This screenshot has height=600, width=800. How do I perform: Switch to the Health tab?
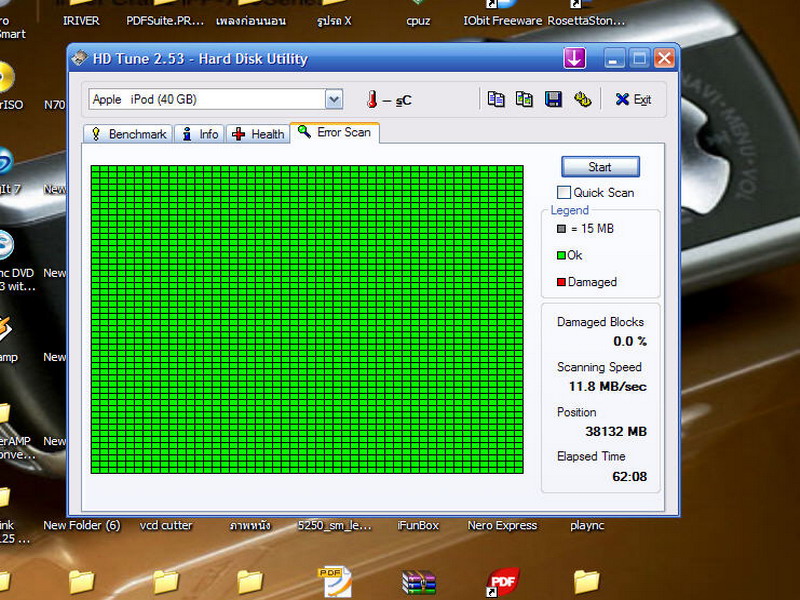coord(258,134)
